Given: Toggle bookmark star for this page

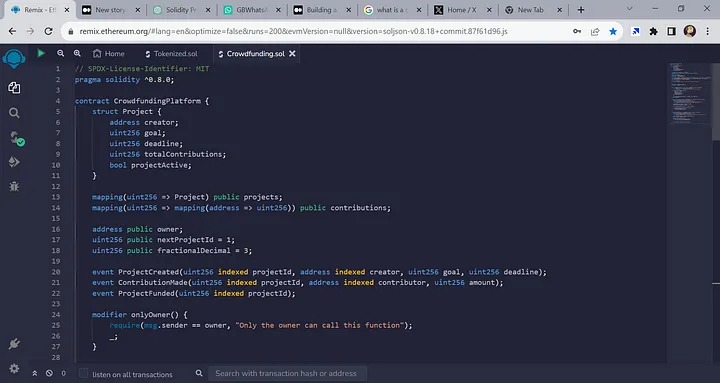Looking at the screenshot, I should click(x=613, y=31).
